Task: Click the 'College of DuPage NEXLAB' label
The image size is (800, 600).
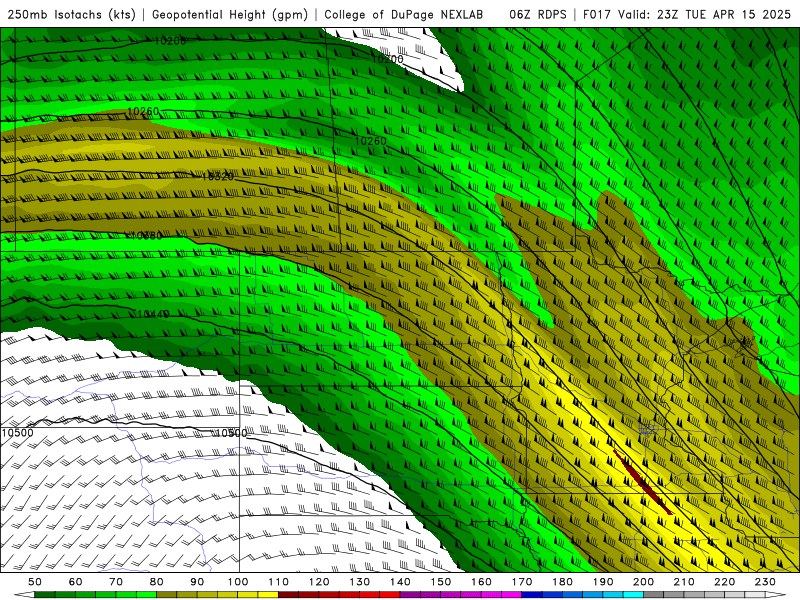Action: pos(403,14)
